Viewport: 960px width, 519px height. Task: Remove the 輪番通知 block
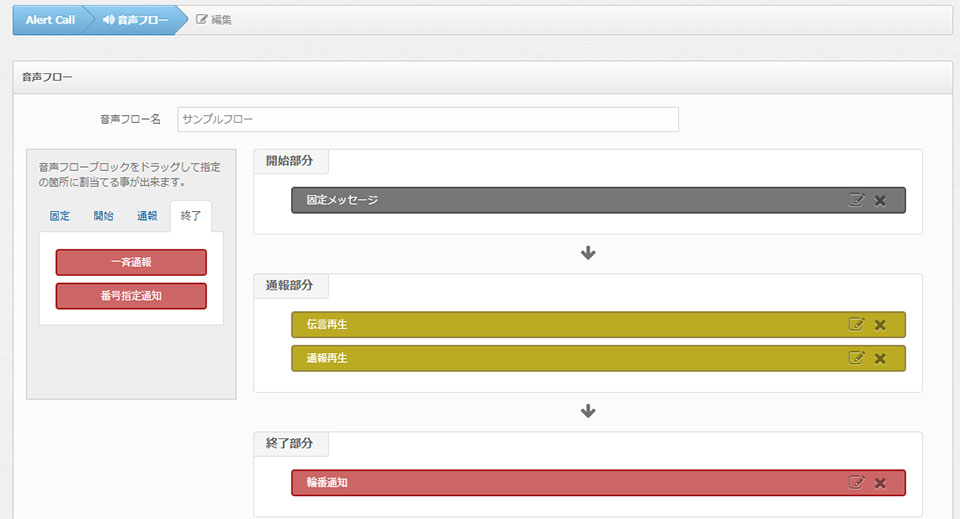tap(880, 484)
